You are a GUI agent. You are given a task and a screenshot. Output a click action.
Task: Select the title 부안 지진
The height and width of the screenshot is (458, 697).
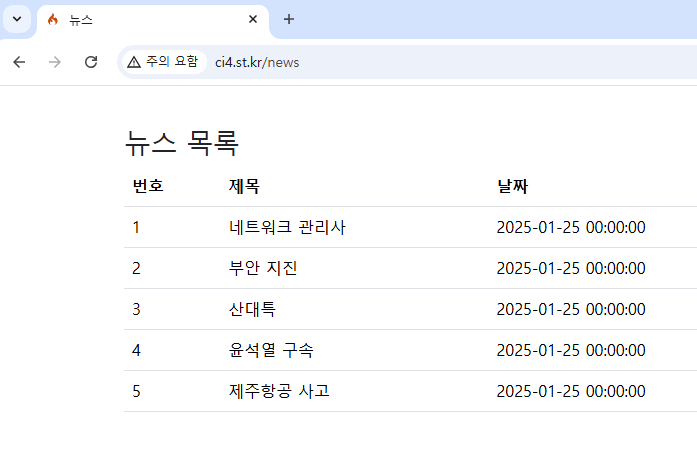263,268
